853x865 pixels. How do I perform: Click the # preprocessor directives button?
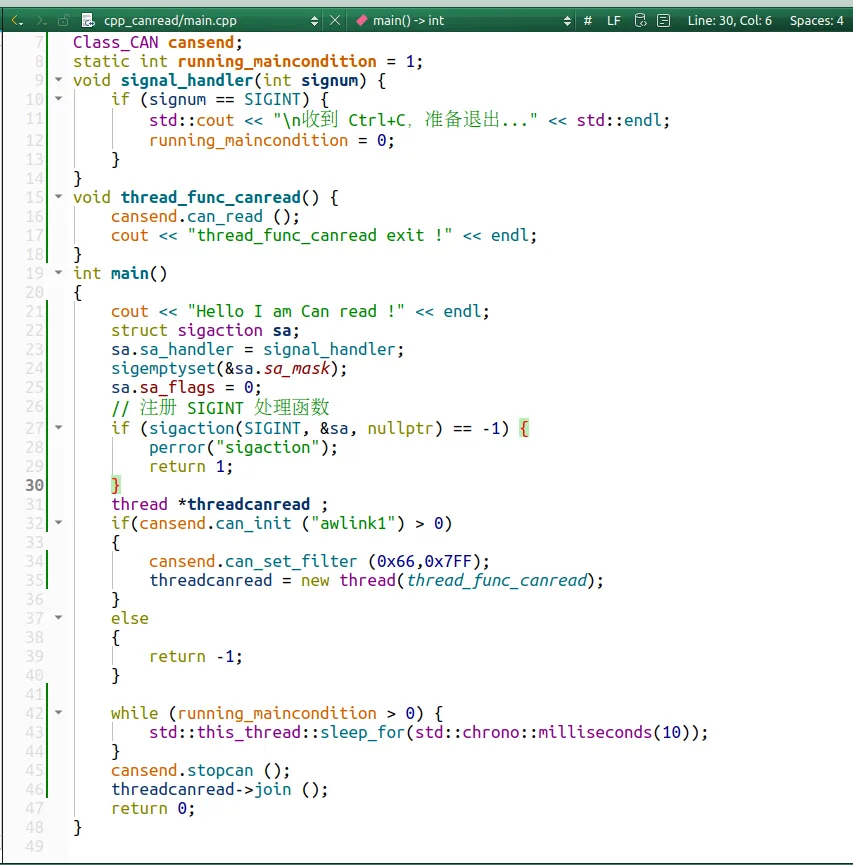(x=588, y=21)
